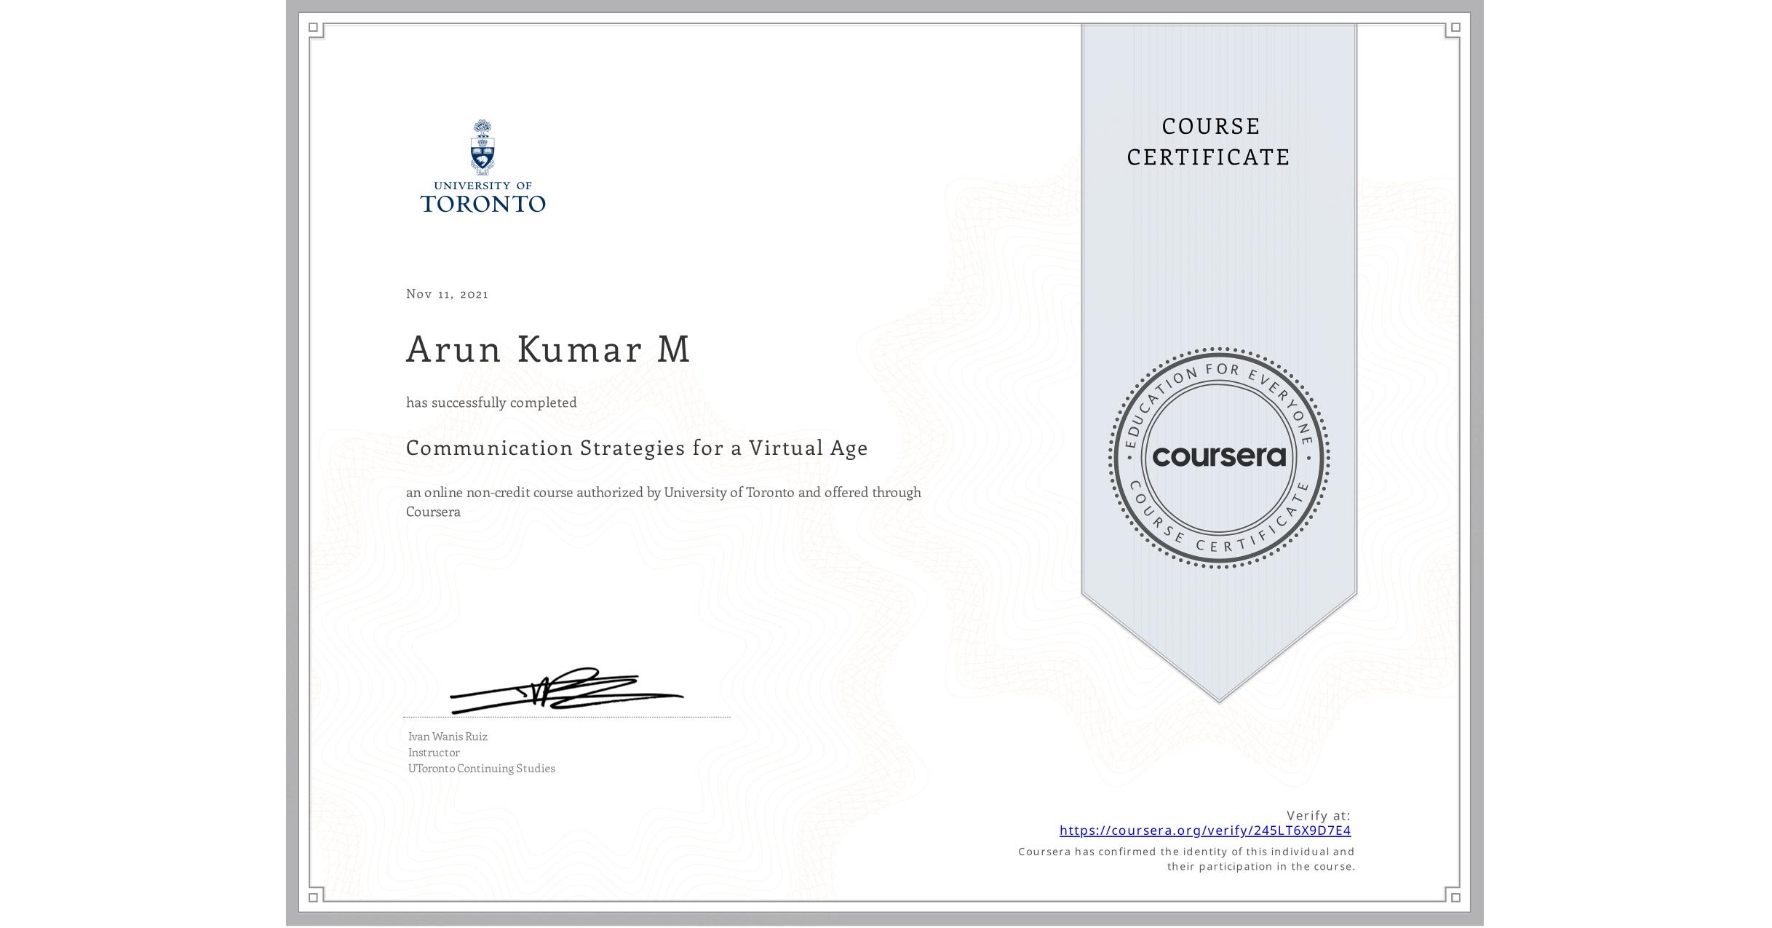The width and height of the screenshot is (1772, 928).
Task: Click the UToronto Continuing Studies text
Action: point(481,768)
